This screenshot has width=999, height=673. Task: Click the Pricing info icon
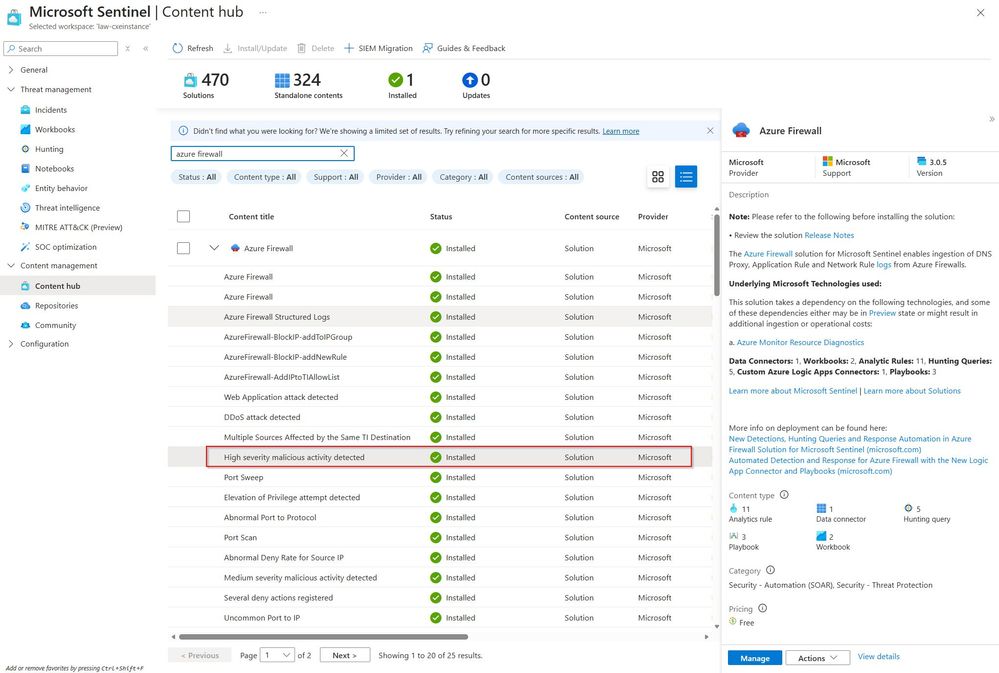click(x=763, y=608)
